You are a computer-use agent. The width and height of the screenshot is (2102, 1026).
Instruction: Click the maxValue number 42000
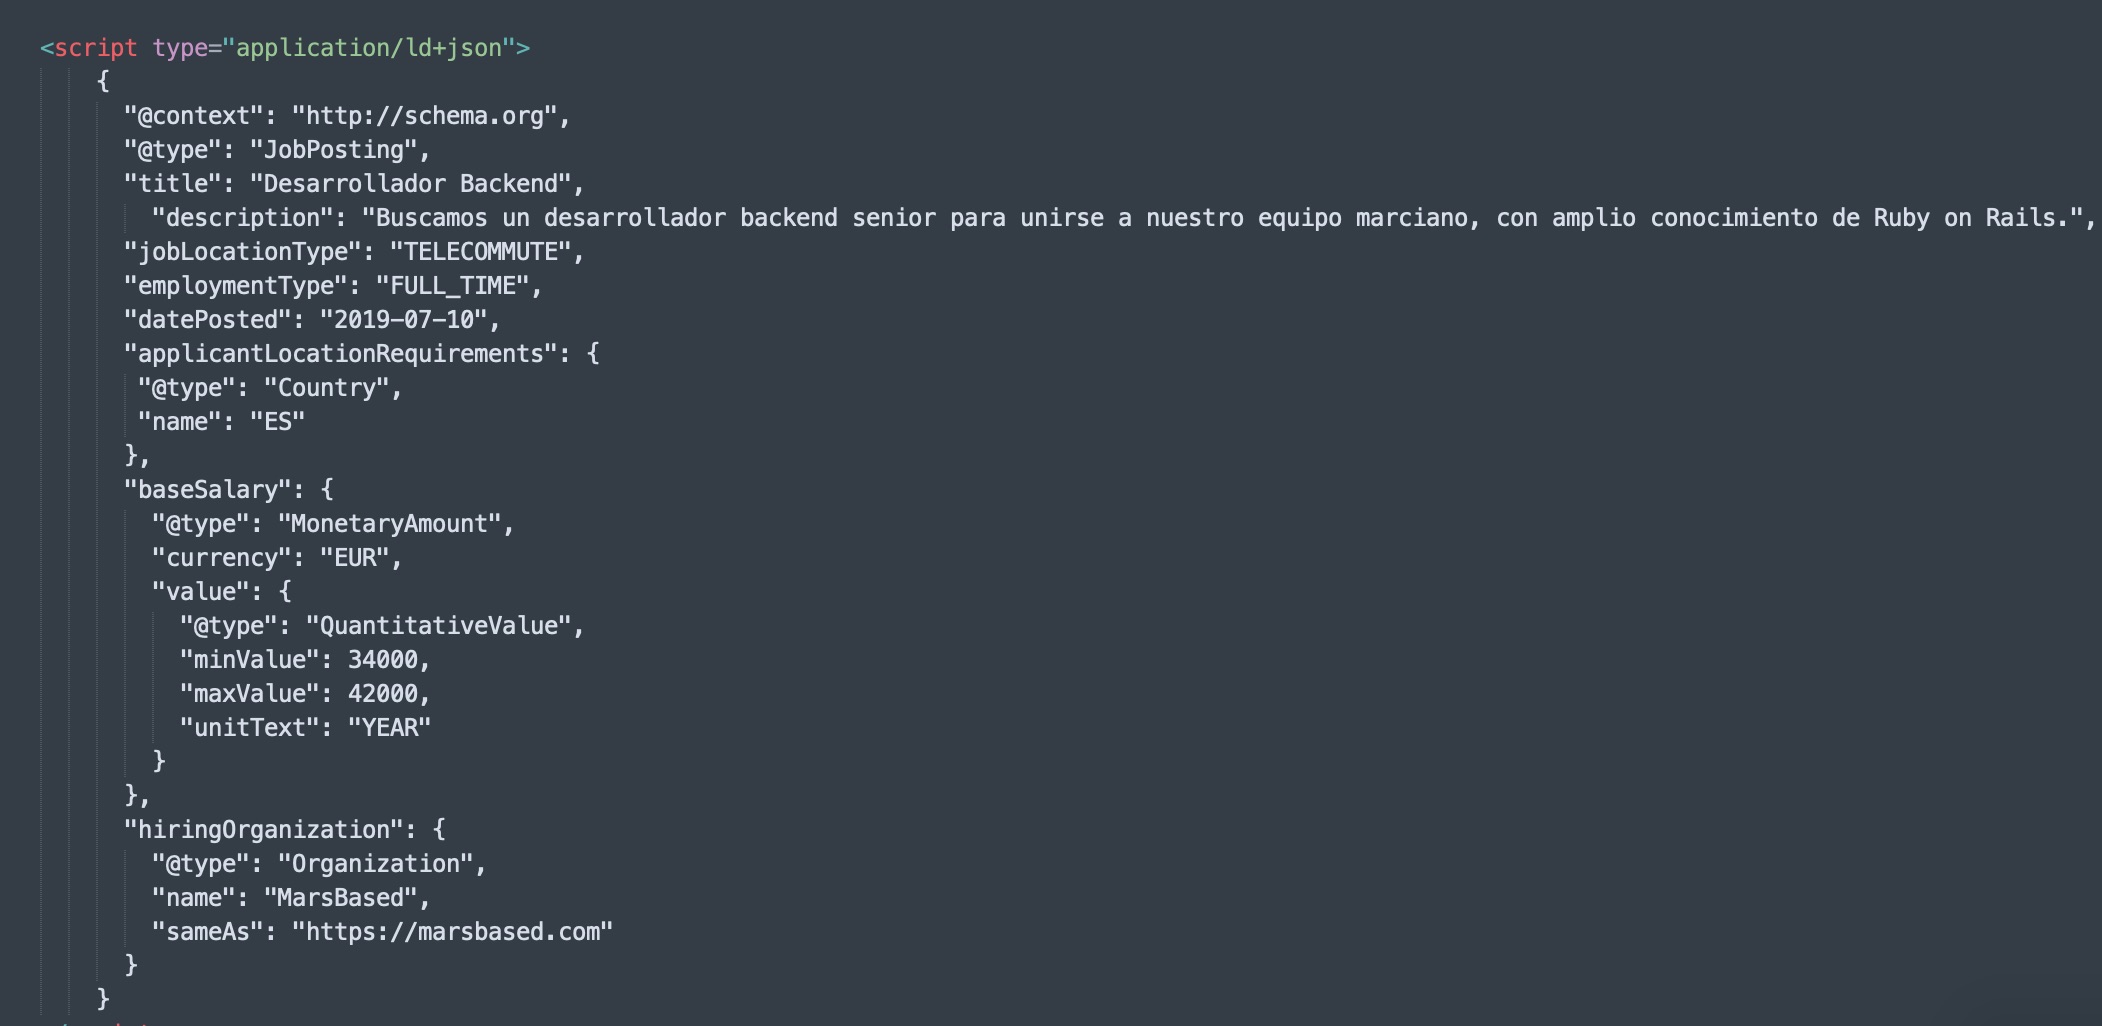(x=383, y=694)
